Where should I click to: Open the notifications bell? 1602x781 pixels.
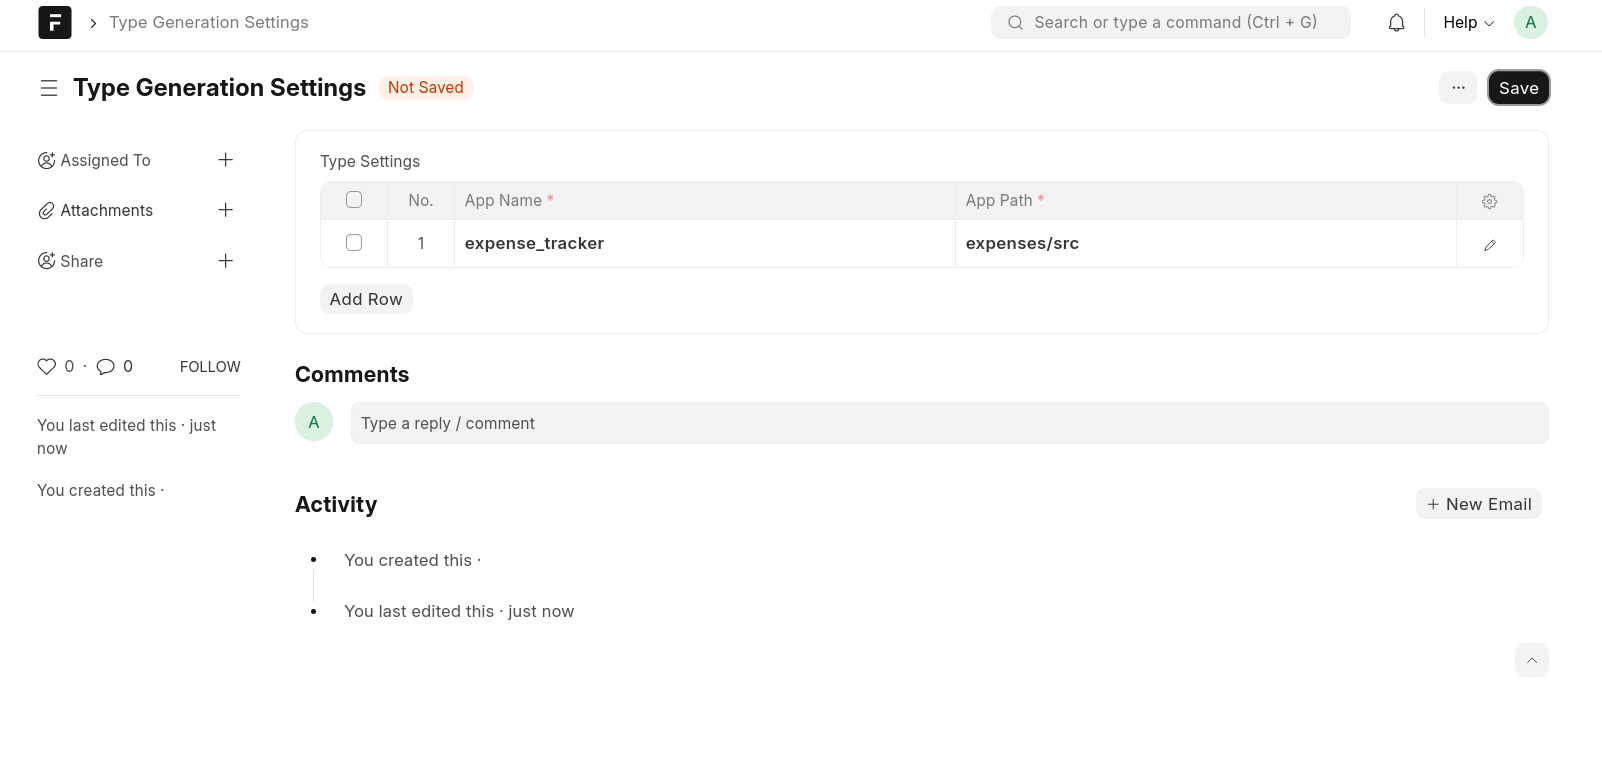pyautogui.click(x=1396, y=22)
